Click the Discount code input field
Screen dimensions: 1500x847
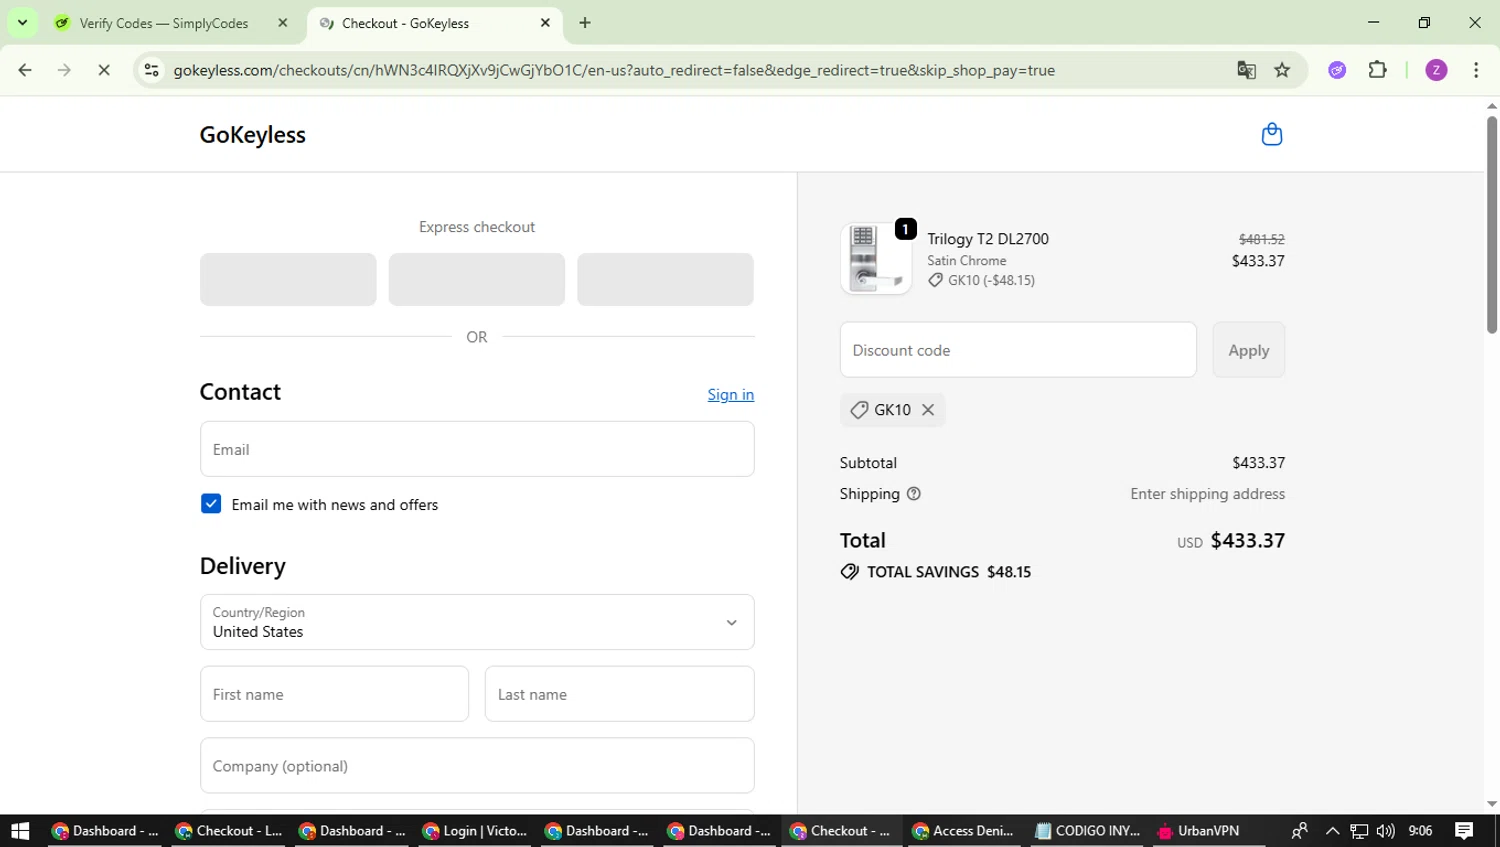pos(1018,350)
